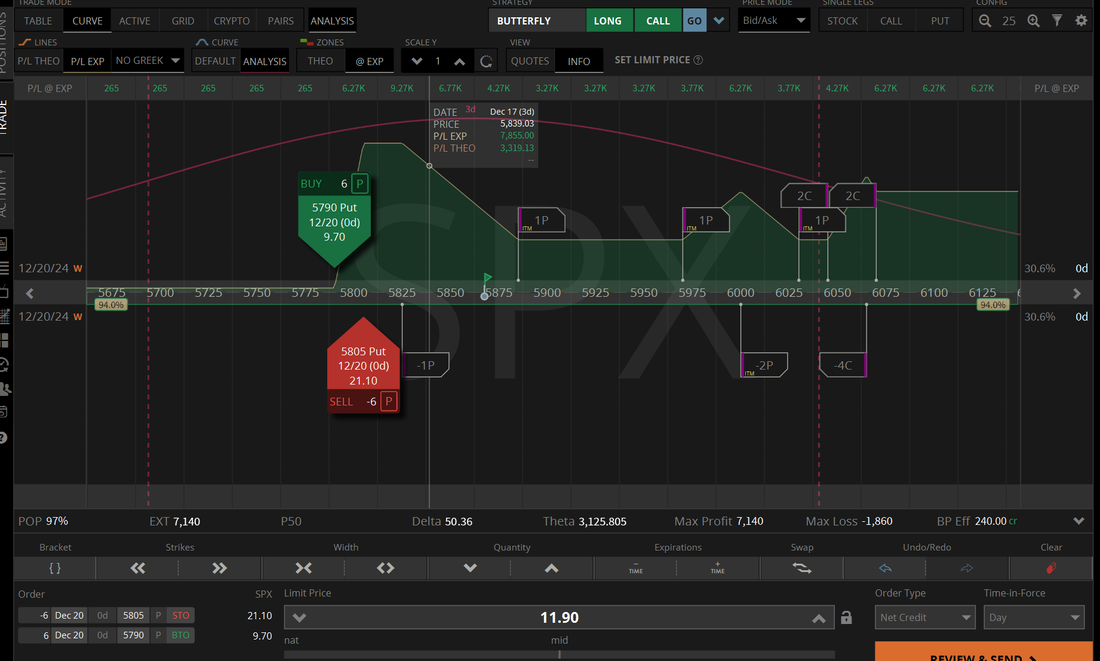Open the filter funnel in Config
This screenshot has height=661, width=1100.
tap(1057, 21)
